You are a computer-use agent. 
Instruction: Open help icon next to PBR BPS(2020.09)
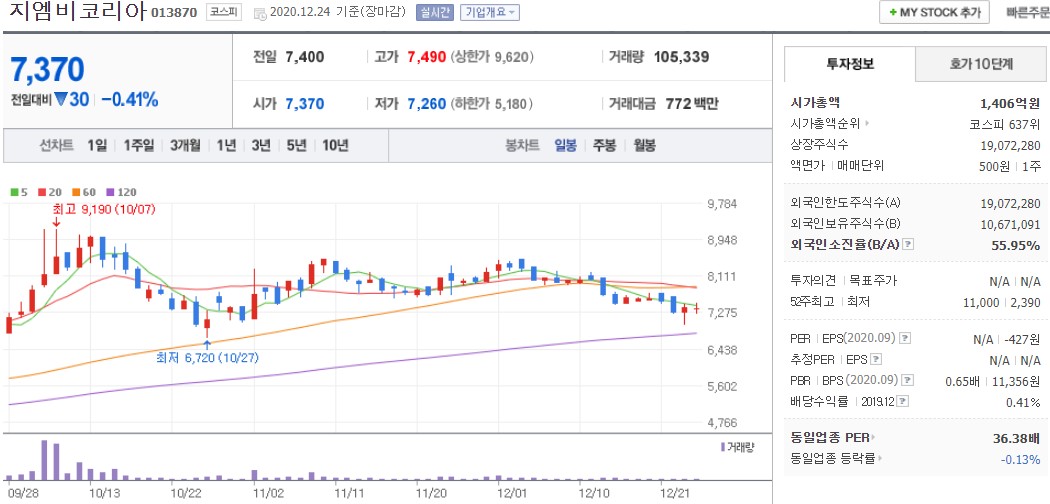(907, 380)
